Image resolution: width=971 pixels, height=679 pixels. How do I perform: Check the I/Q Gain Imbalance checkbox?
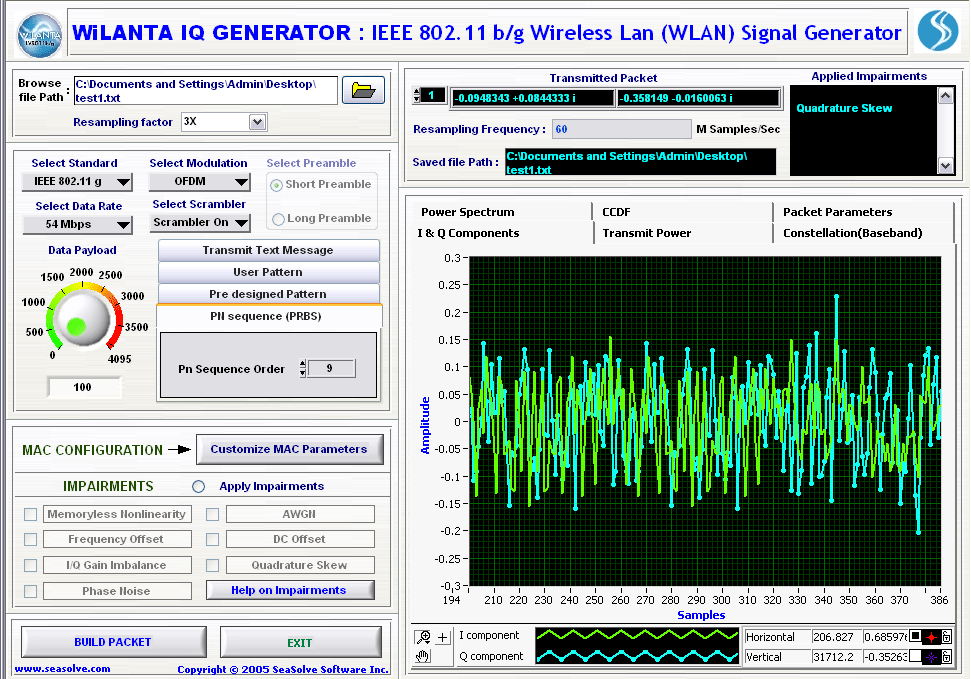coord(30,565)
